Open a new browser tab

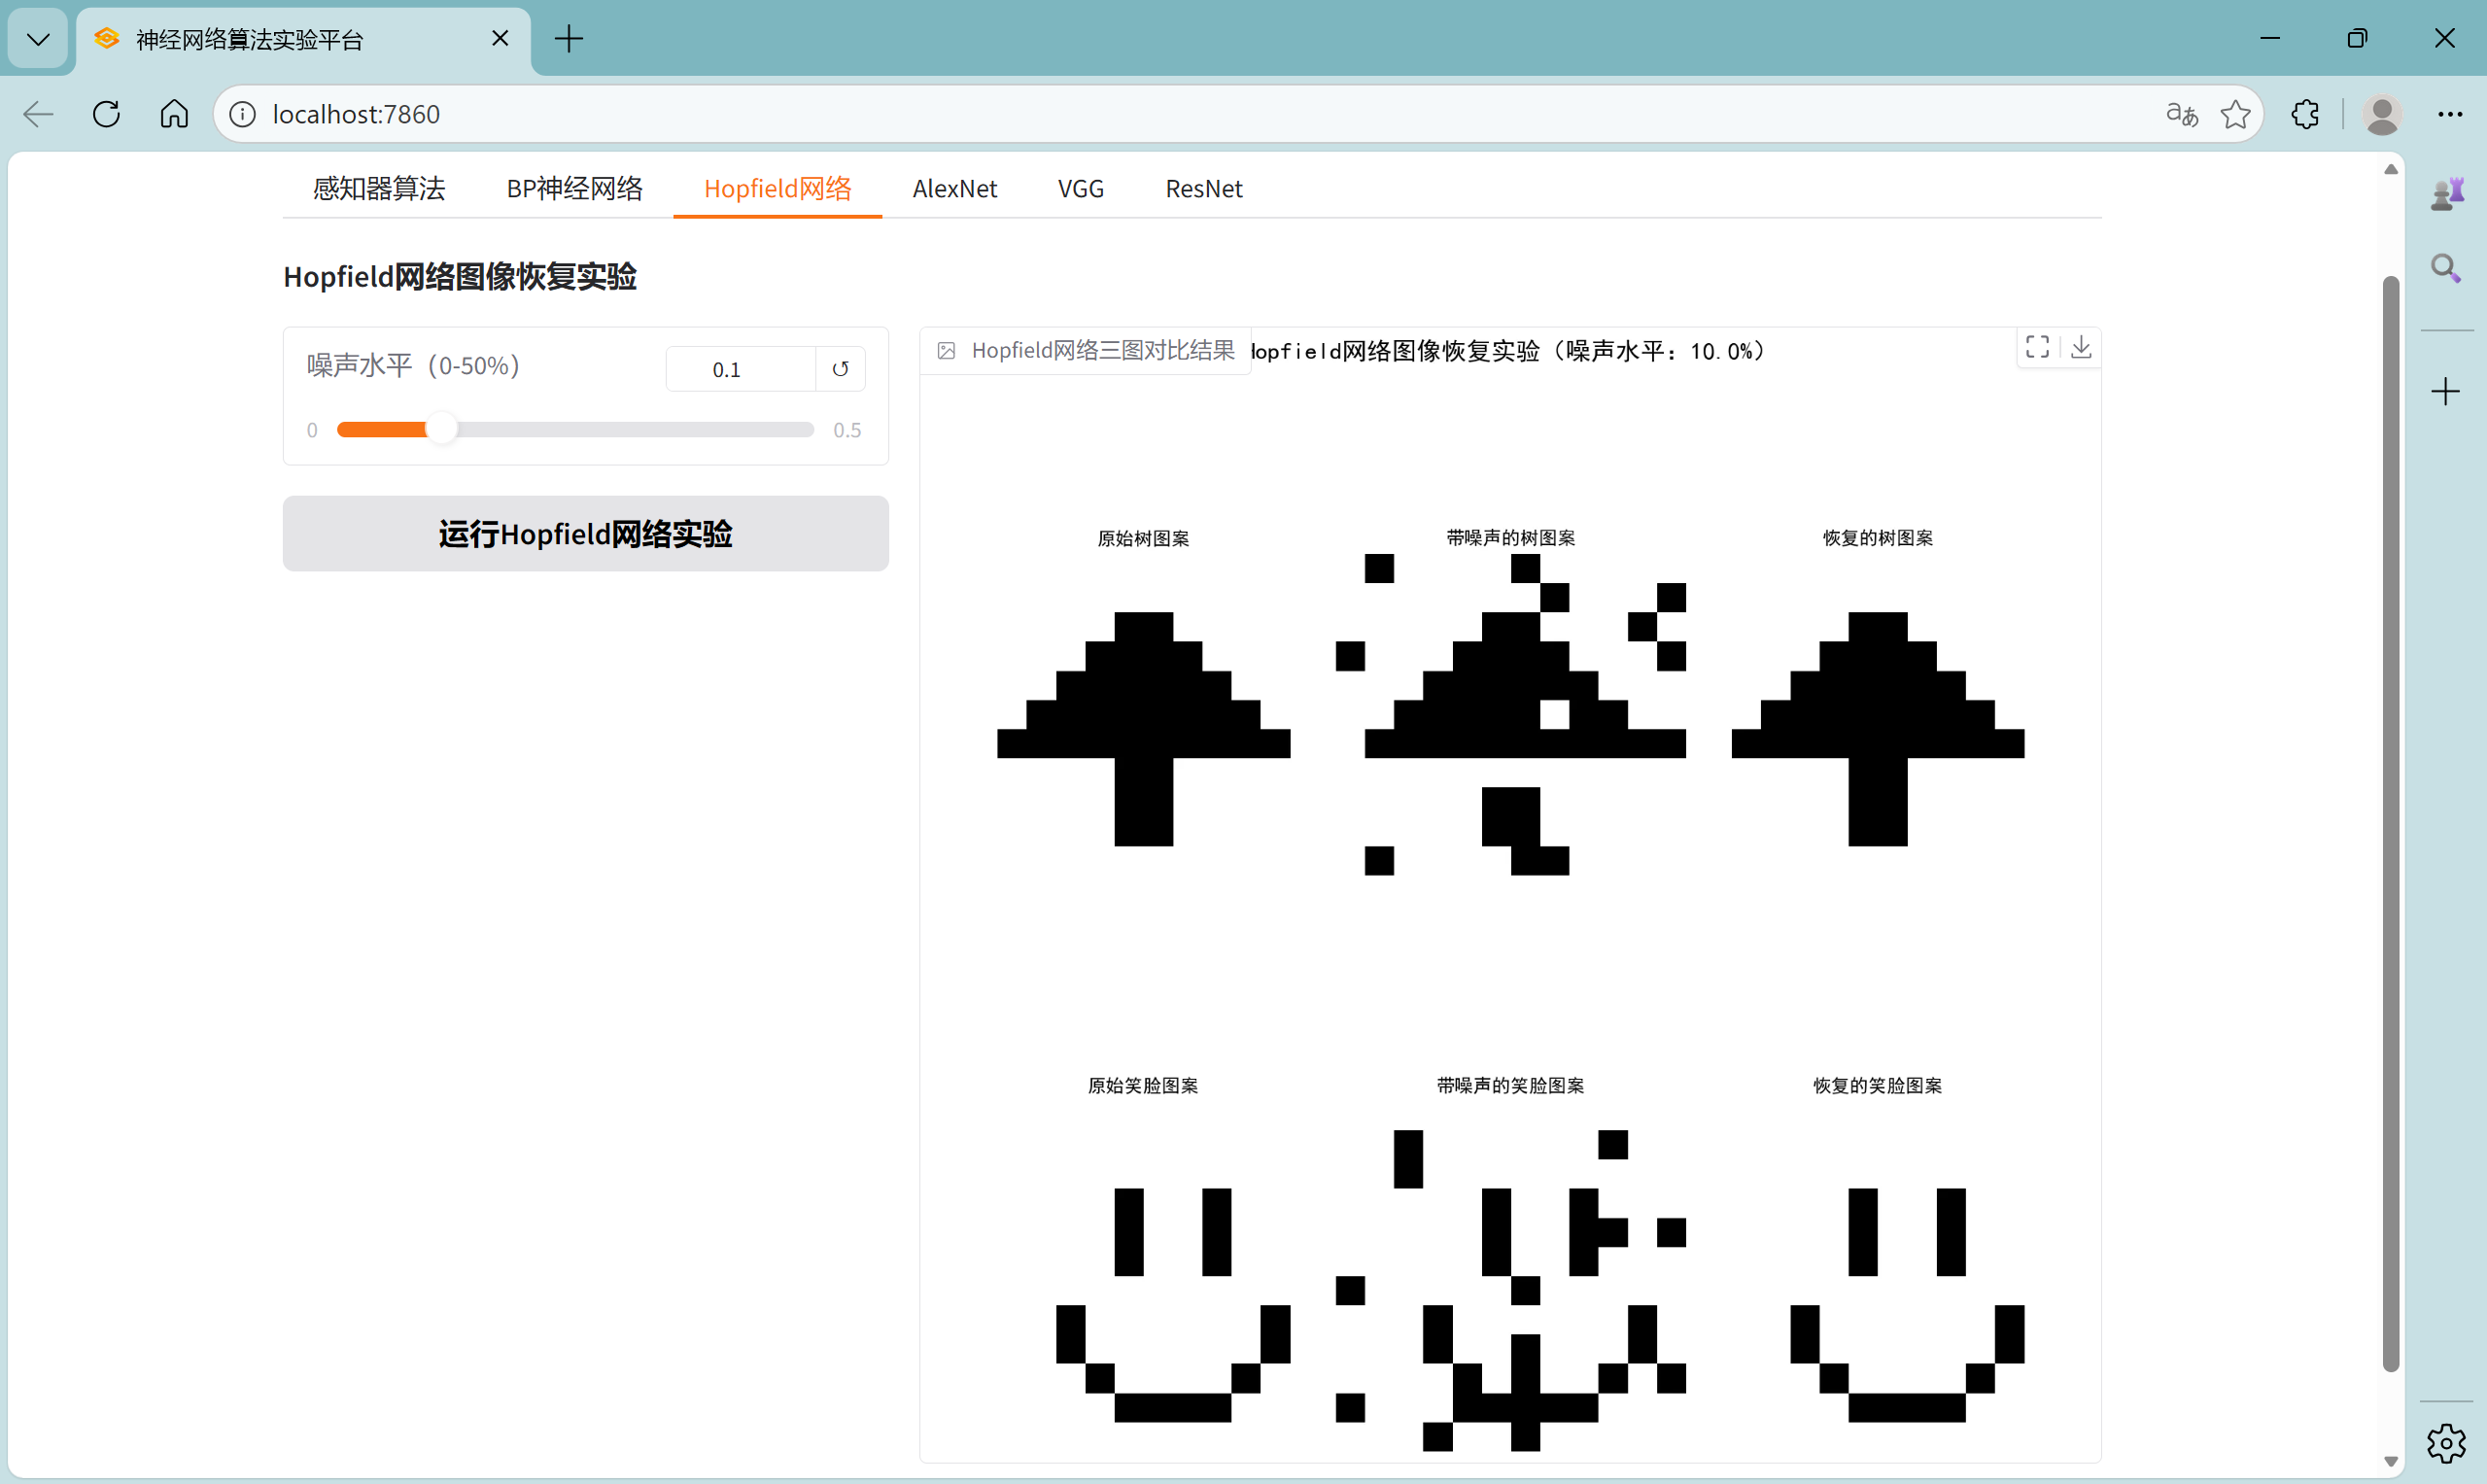568,39
